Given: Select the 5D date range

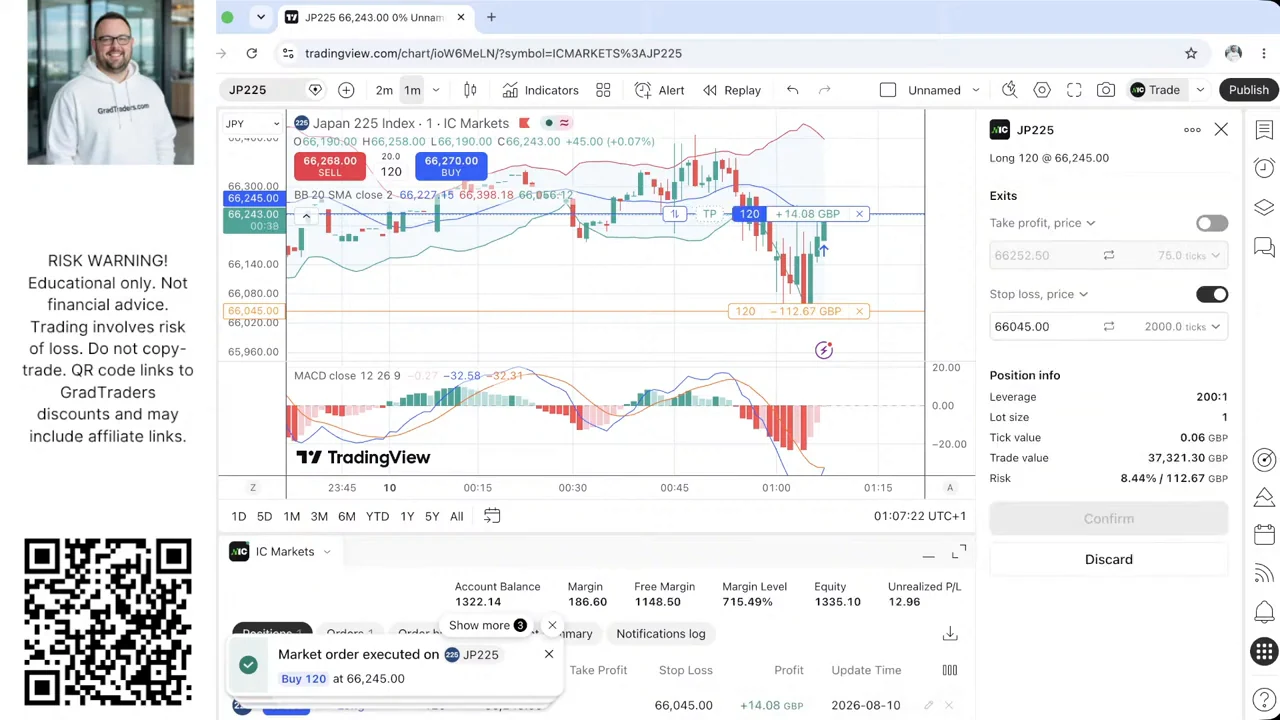Looking at the screenshot, I should tap(264, 516).
